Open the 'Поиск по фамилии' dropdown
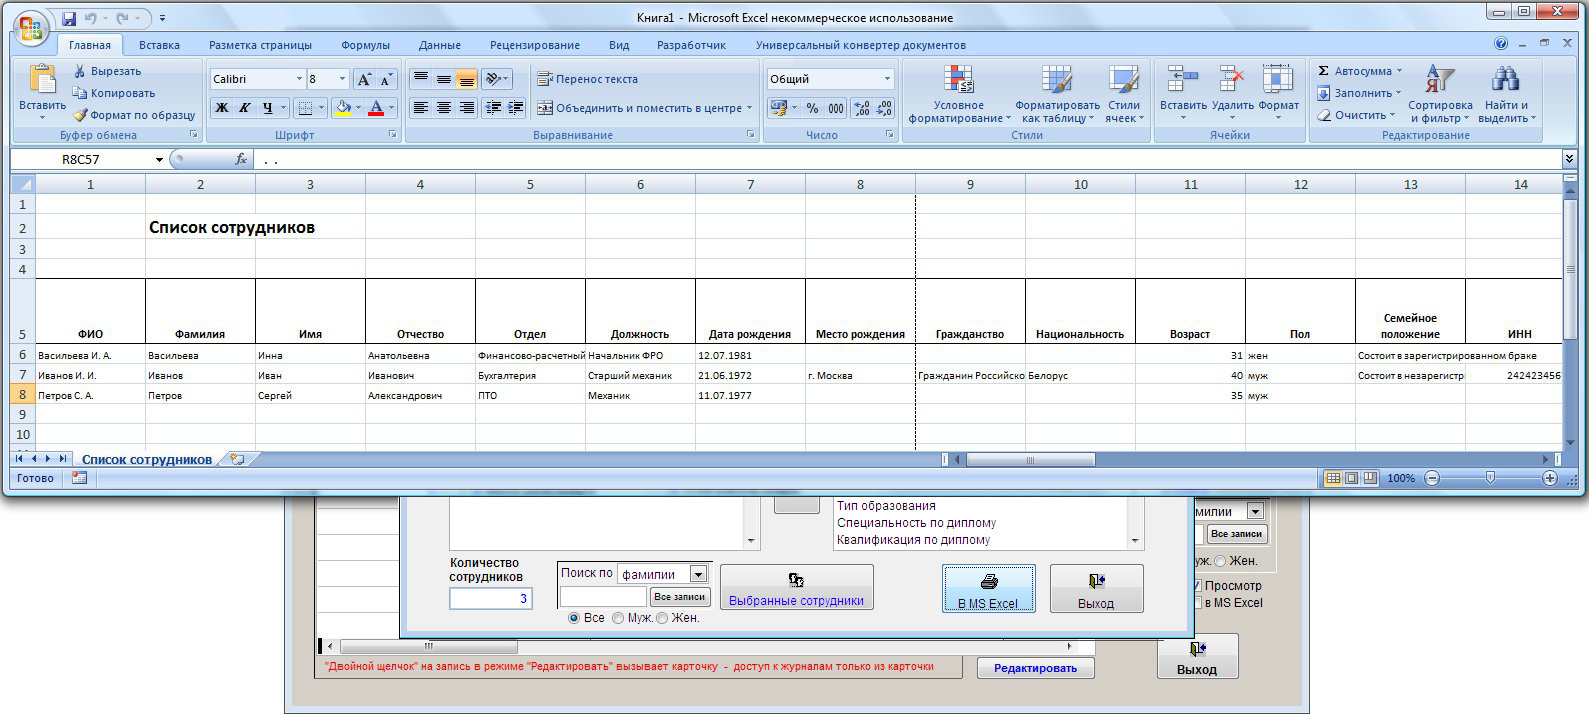The width and height of the screenshot is (1589, 714). [x=698, y=574]
